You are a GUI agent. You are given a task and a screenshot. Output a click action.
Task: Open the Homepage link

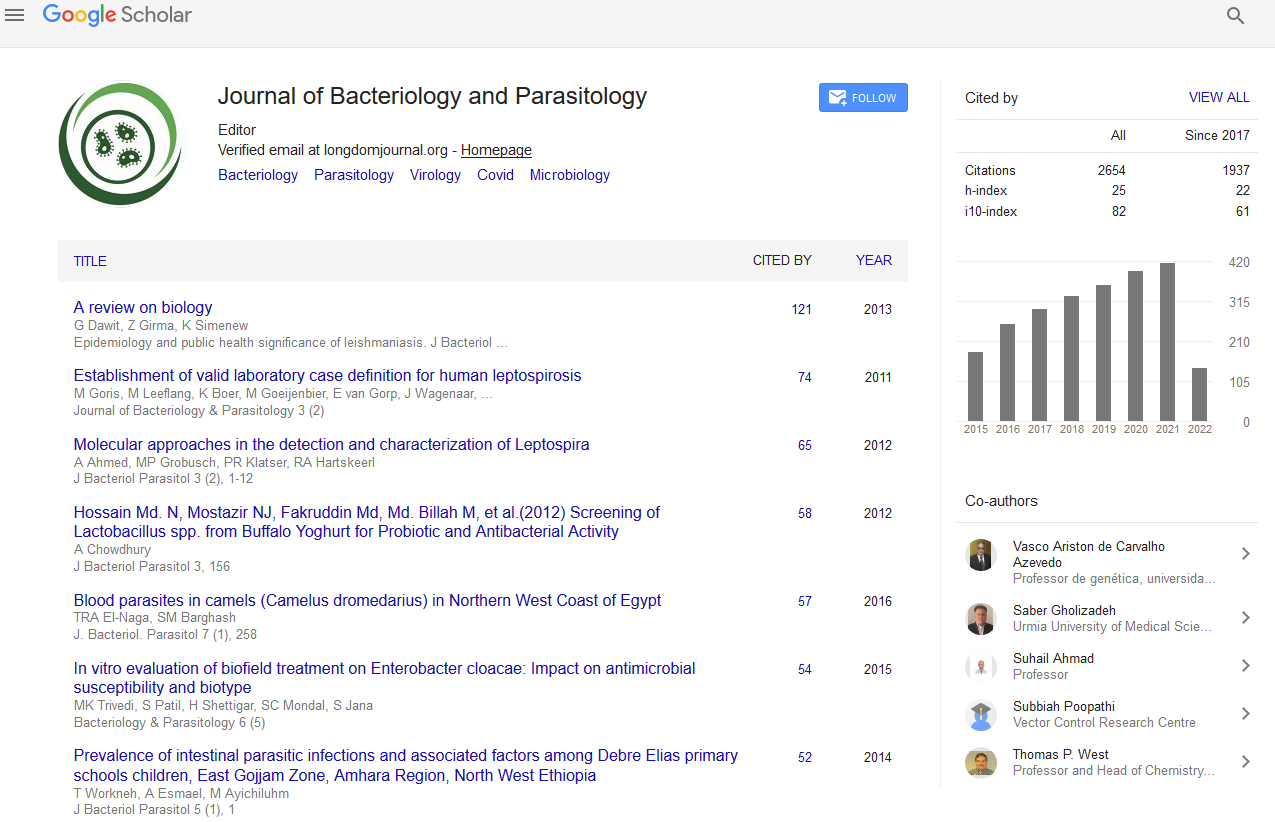(496, 150)
